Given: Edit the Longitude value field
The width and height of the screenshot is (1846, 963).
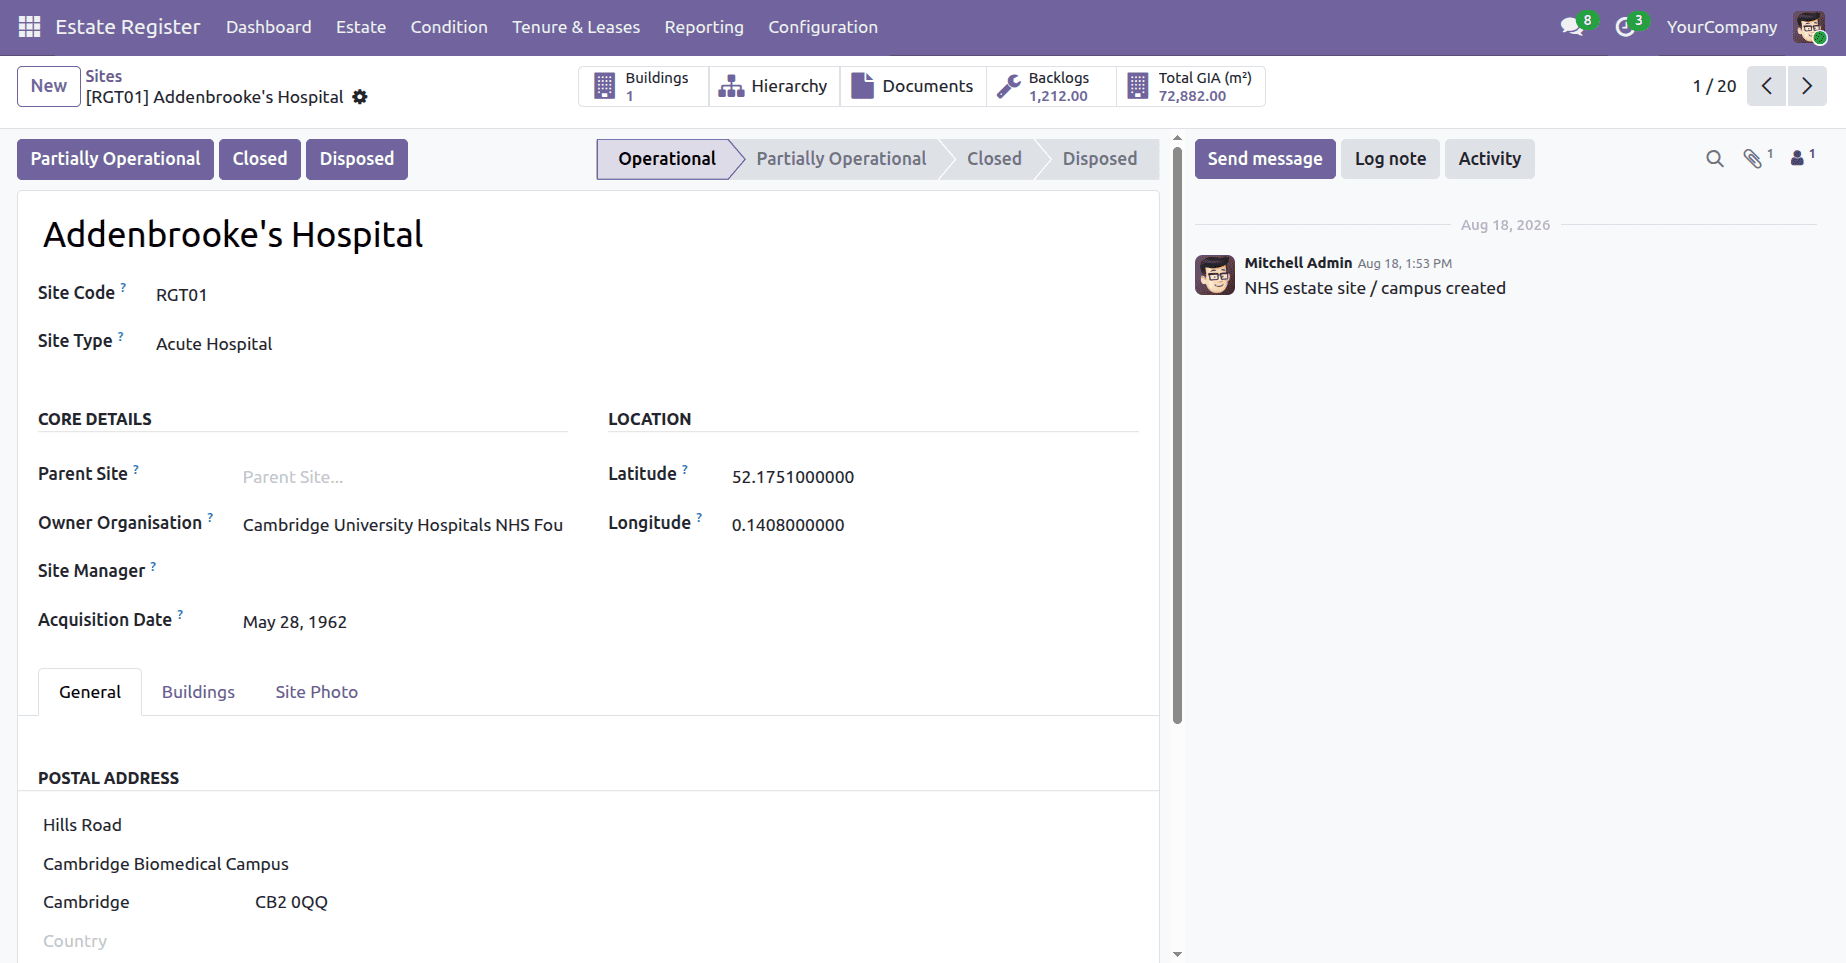Looking at the screenshot, I should coord(934,525).
